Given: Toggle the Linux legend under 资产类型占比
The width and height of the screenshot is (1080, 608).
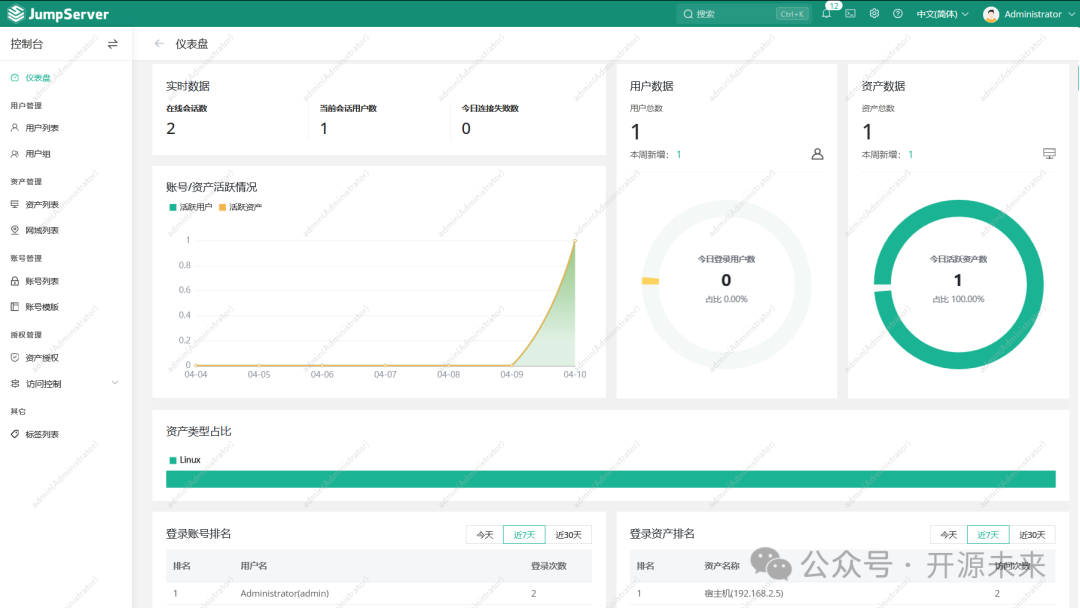Looking at the screenshot, I should (x=186, y=460).
